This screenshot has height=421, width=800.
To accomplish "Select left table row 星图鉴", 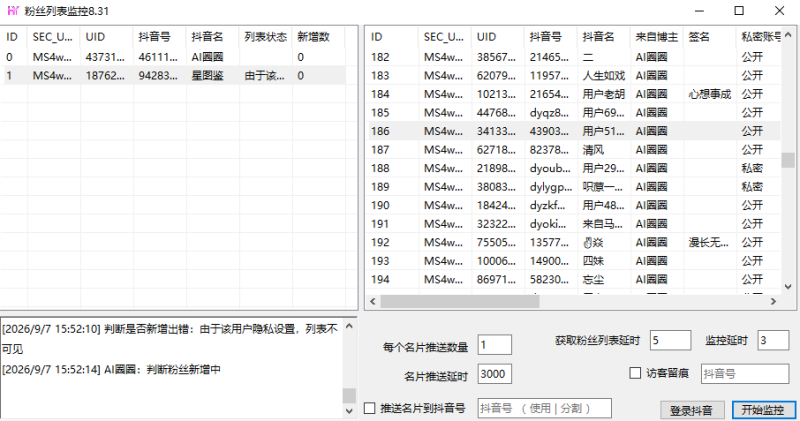I will [173, 76].
